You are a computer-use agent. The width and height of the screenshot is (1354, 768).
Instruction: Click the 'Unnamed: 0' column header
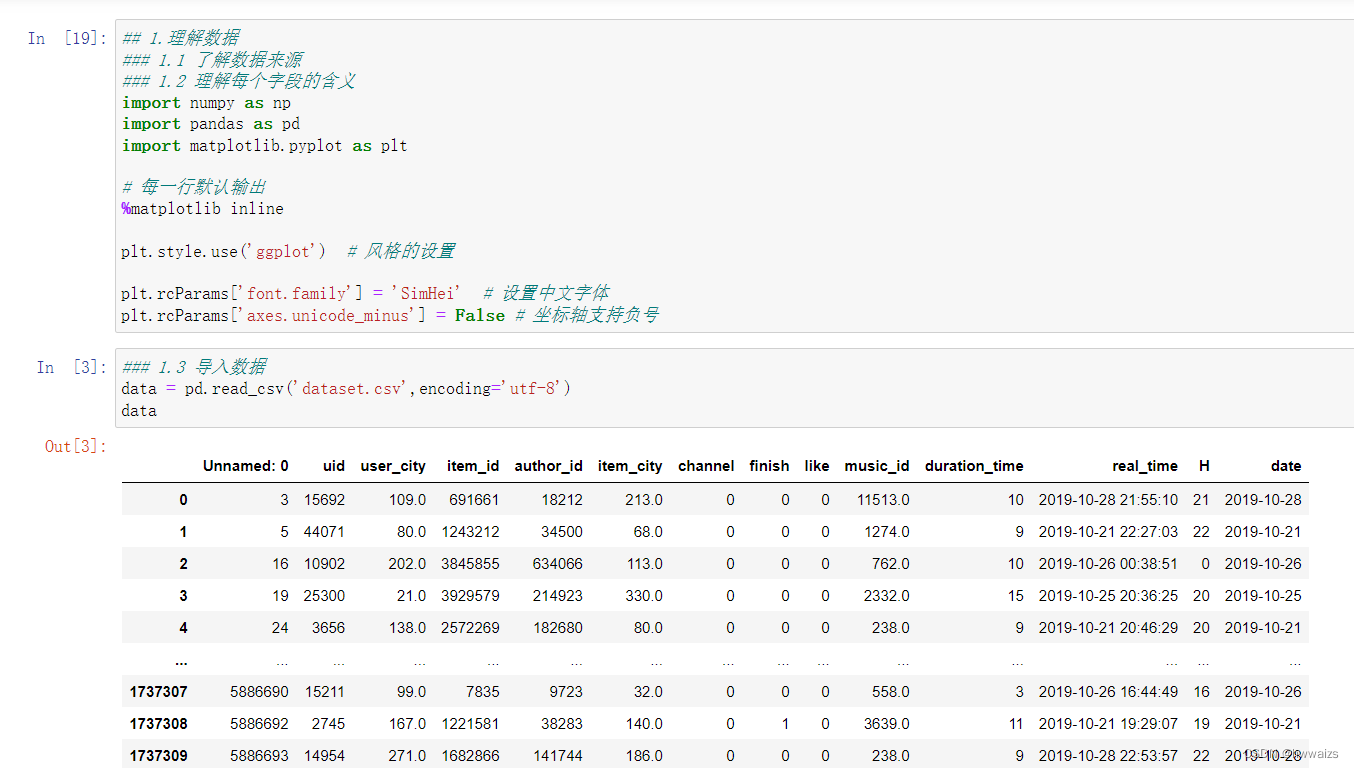coord(246,466)
